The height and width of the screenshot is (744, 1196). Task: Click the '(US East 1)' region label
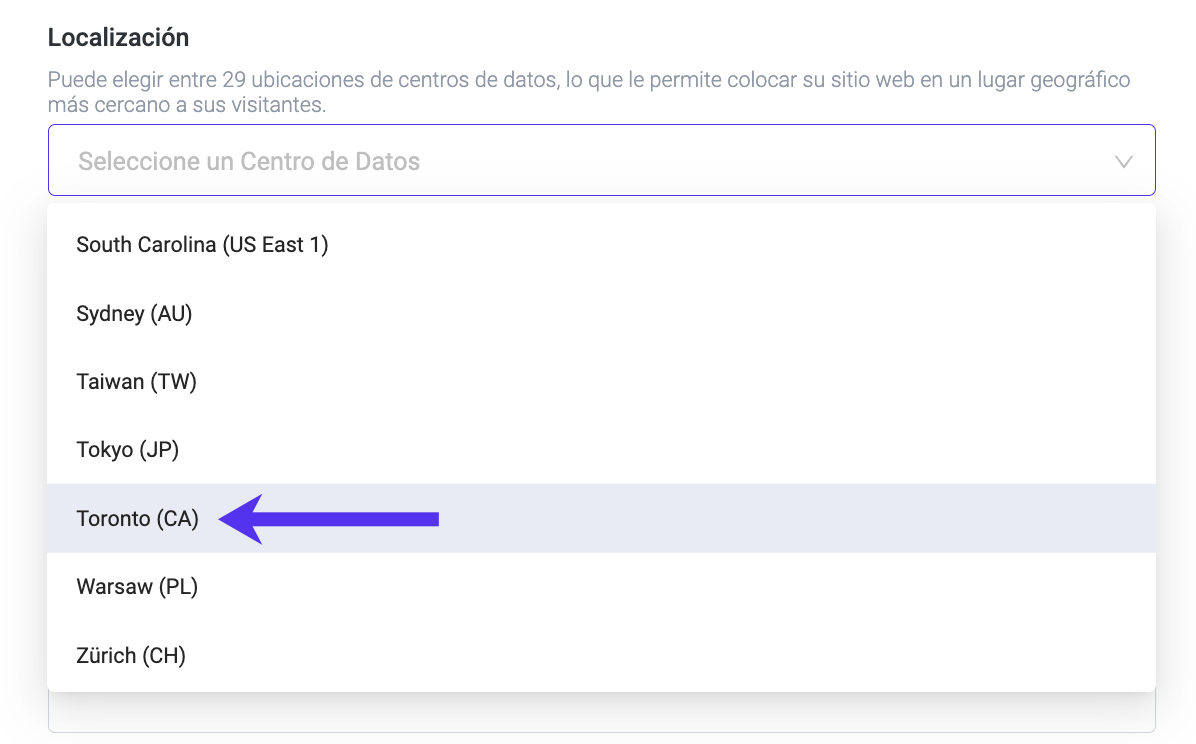pyautogui.click(x=275, y=245)
